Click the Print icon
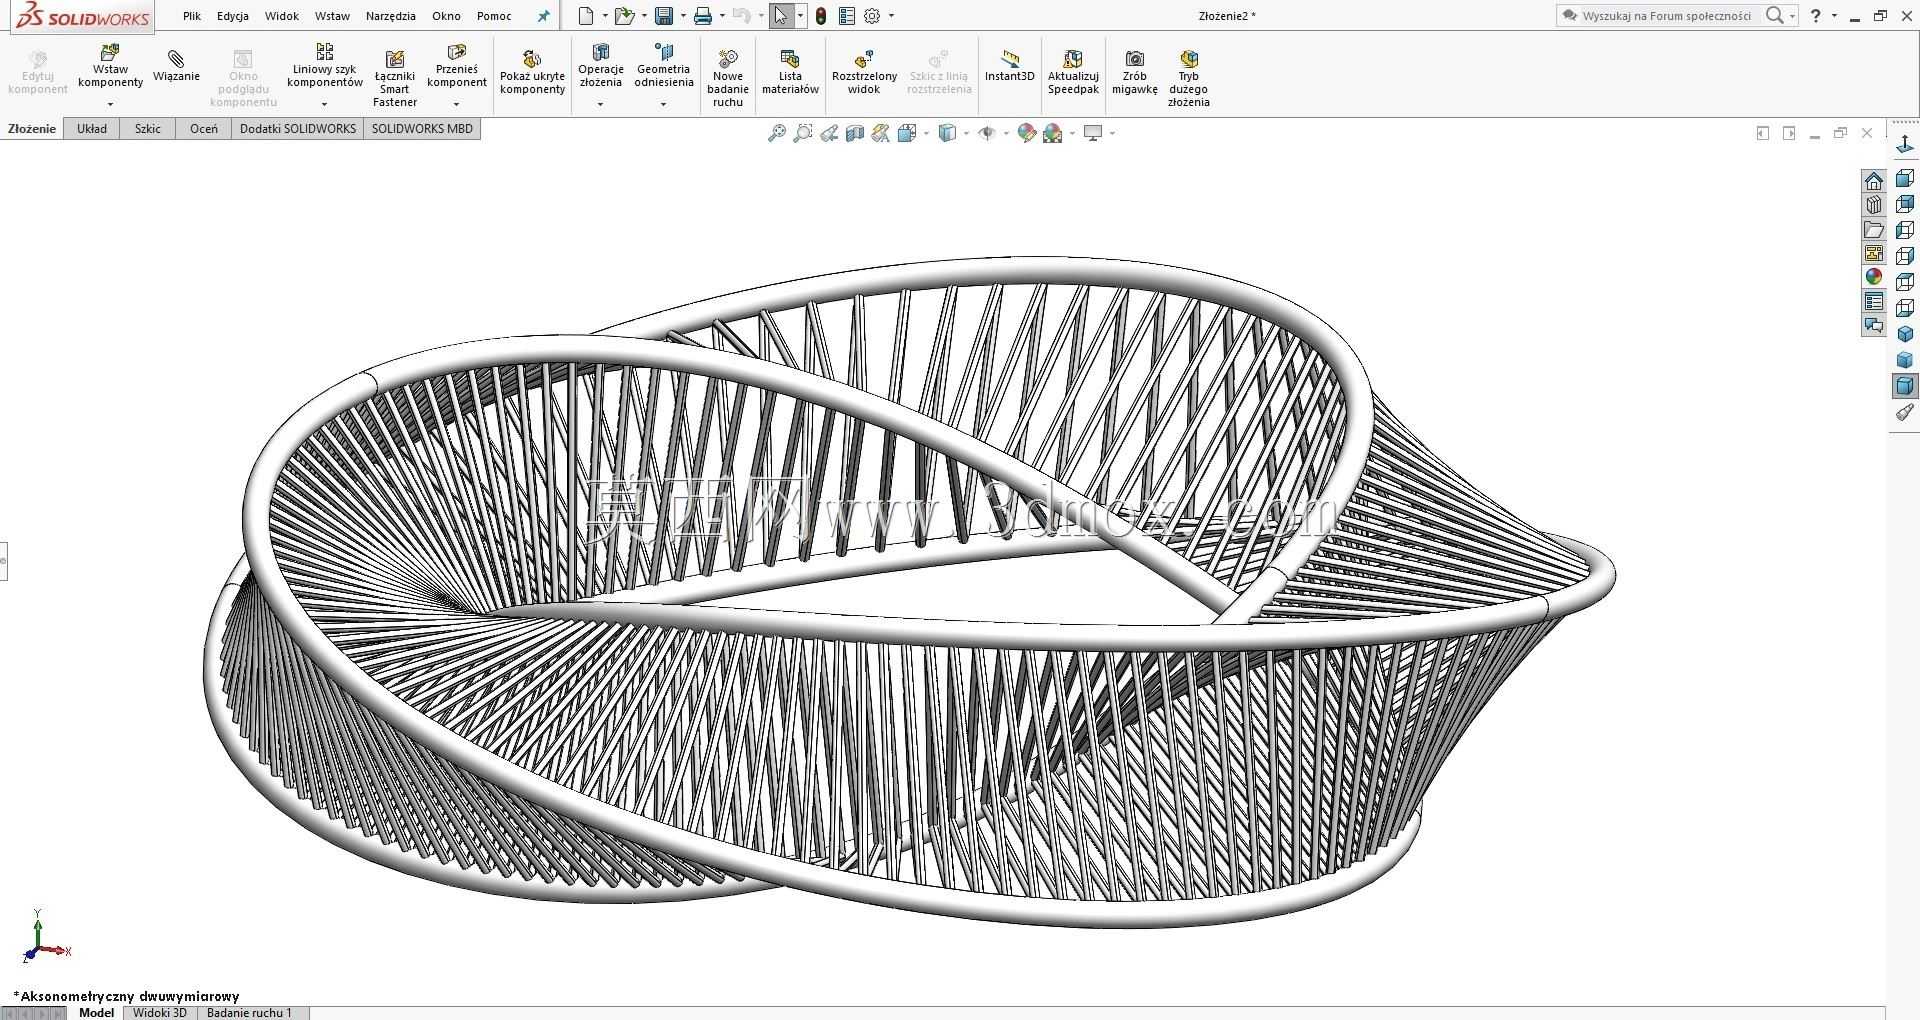The image size is (1920, 1020). pos(703,16)
